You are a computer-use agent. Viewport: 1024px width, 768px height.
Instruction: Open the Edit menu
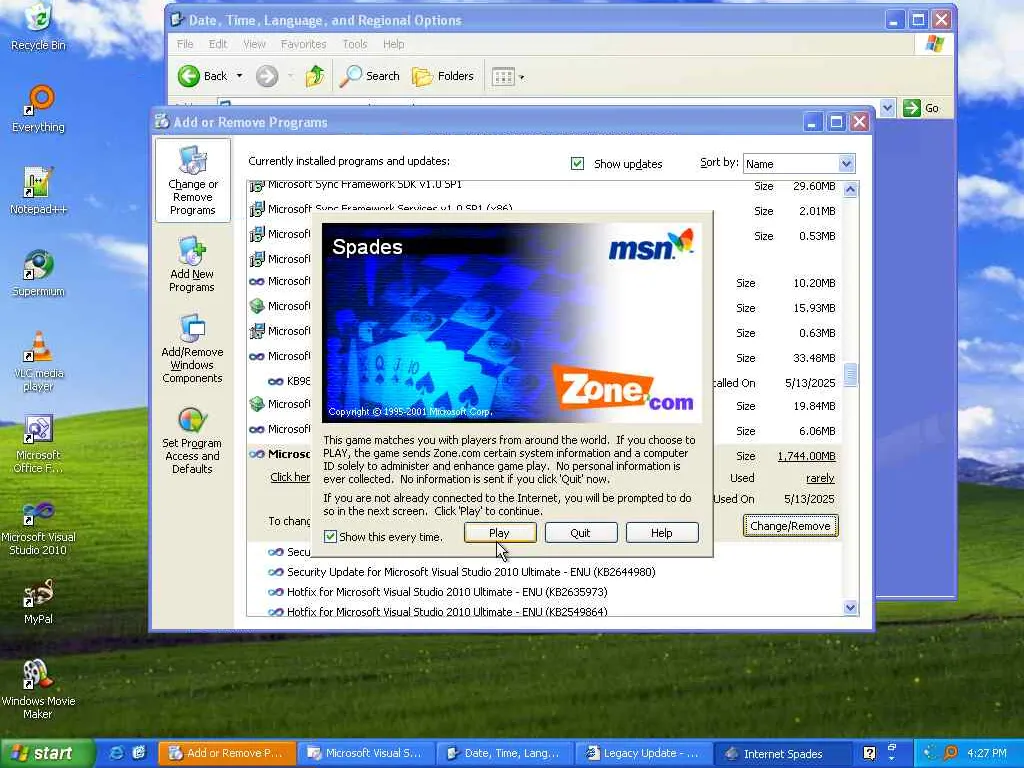point(217,44)
